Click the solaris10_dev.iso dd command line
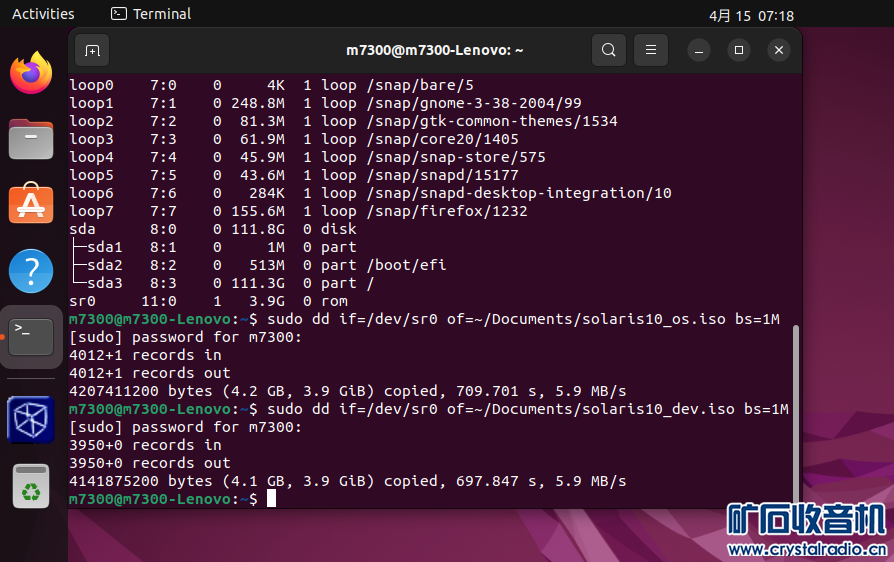894x562 pixels. point(528,409)
